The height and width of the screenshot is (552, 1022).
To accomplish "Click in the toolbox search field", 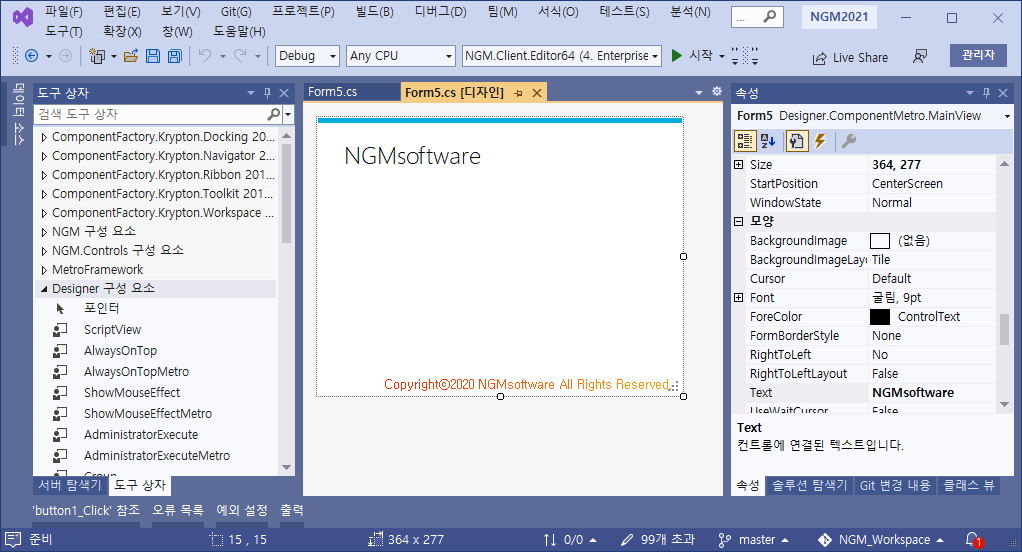I will pos(151,114).
